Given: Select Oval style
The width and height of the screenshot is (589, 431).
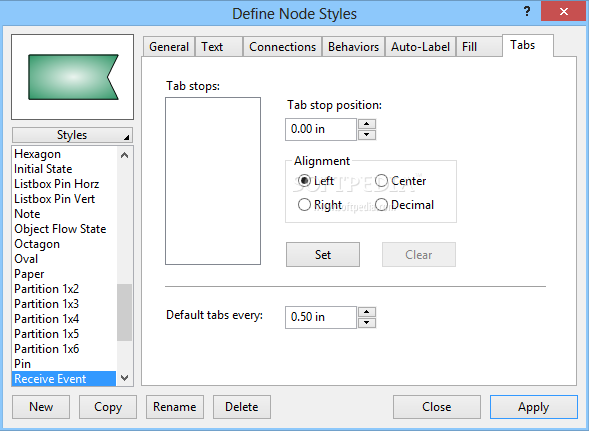Looking at the screenshot, I should [x=64, y=259].
